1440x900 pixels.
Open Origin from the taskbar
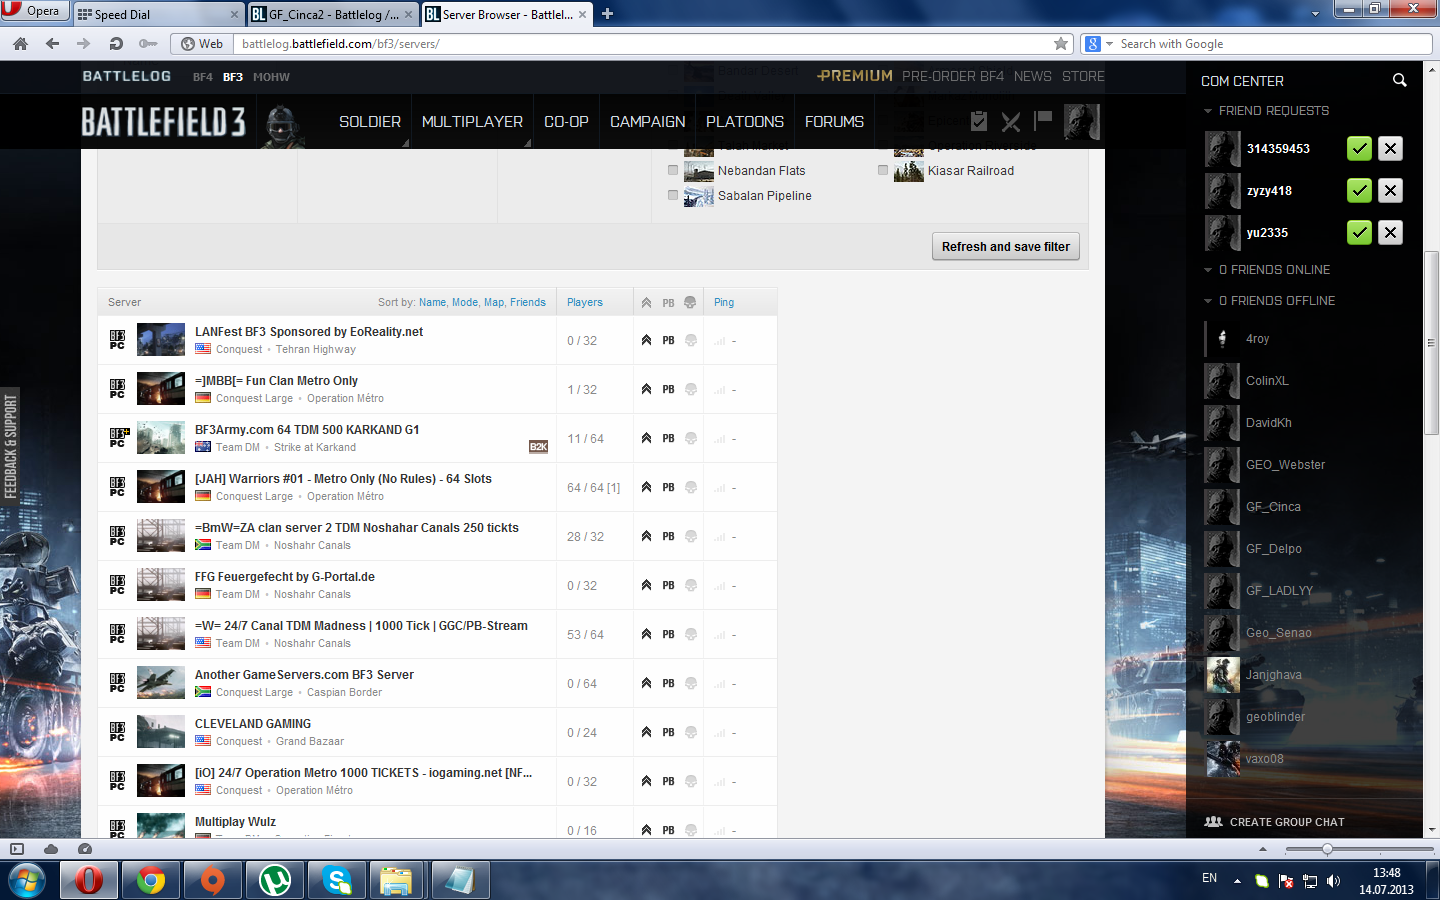[x=213, y=881]
